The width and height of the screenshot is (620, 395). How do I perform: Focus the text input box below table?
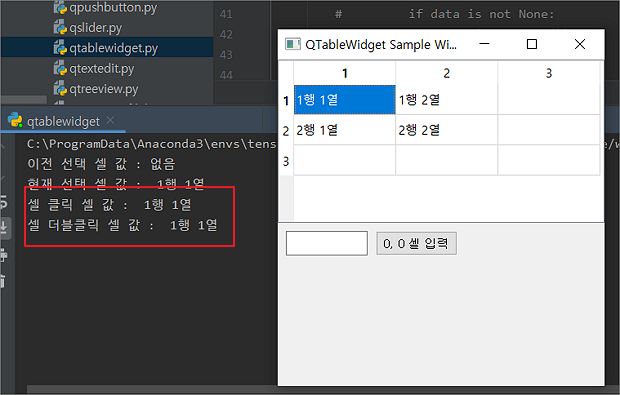[x=327, y=243]
